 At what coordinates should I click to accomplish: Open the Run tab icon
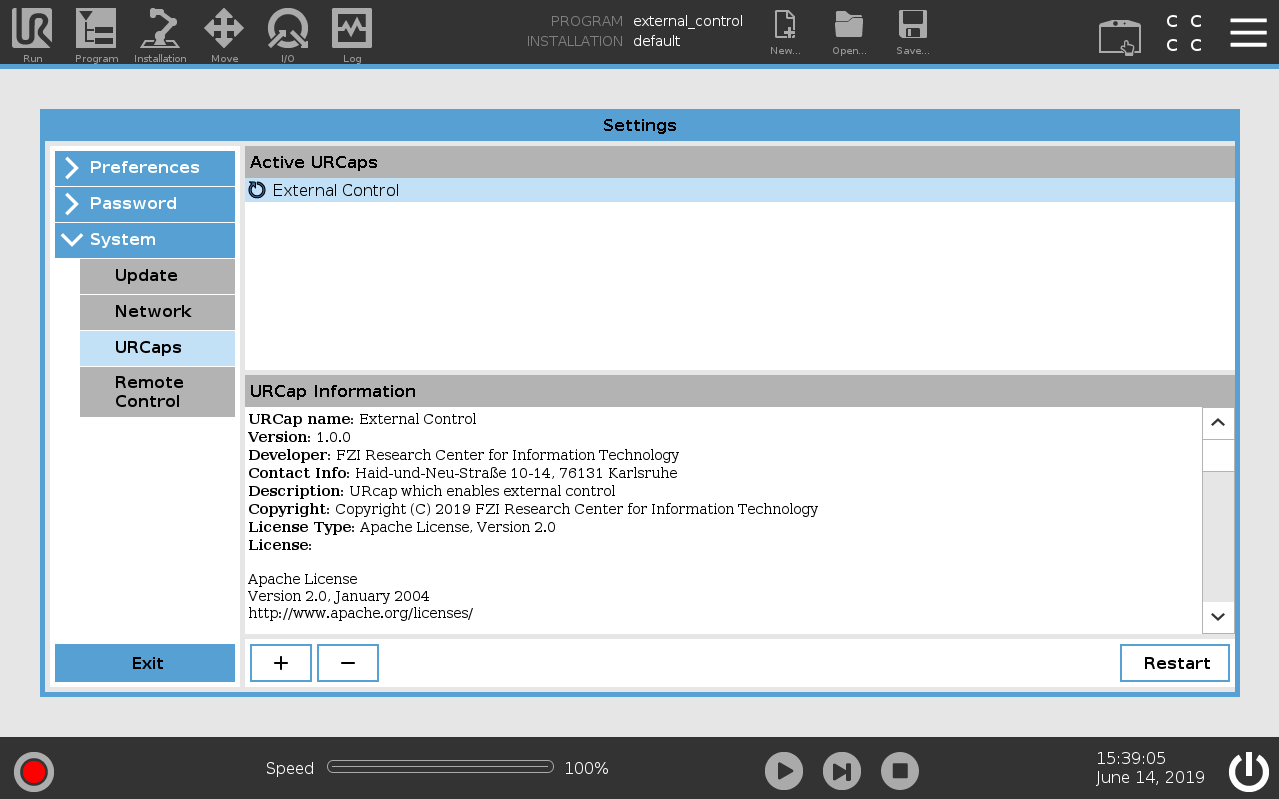(32, 30)
